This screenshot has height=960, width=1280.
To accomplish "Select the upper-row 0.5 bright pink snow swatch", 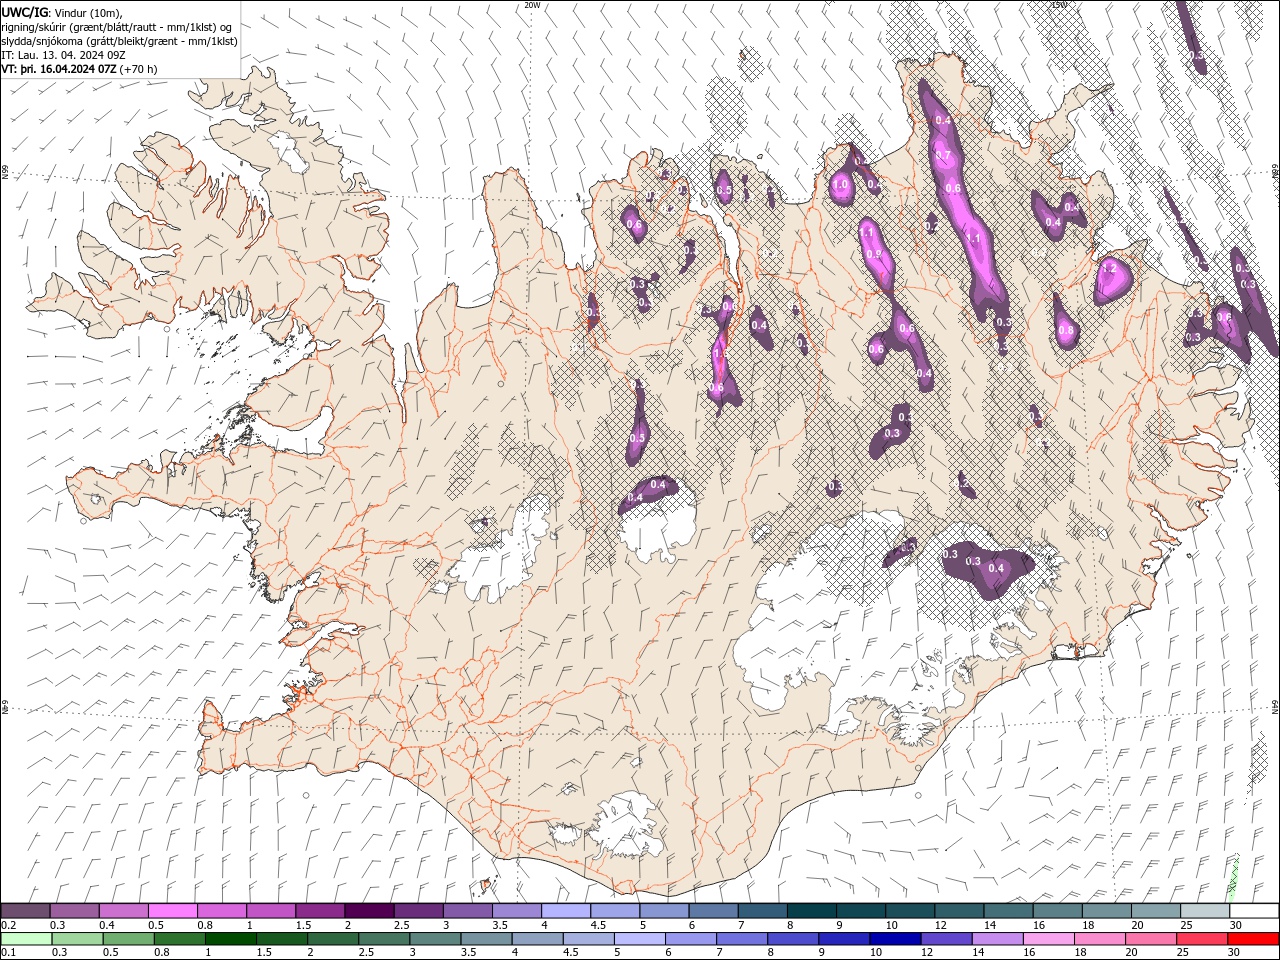I will (x=173, y=910).
